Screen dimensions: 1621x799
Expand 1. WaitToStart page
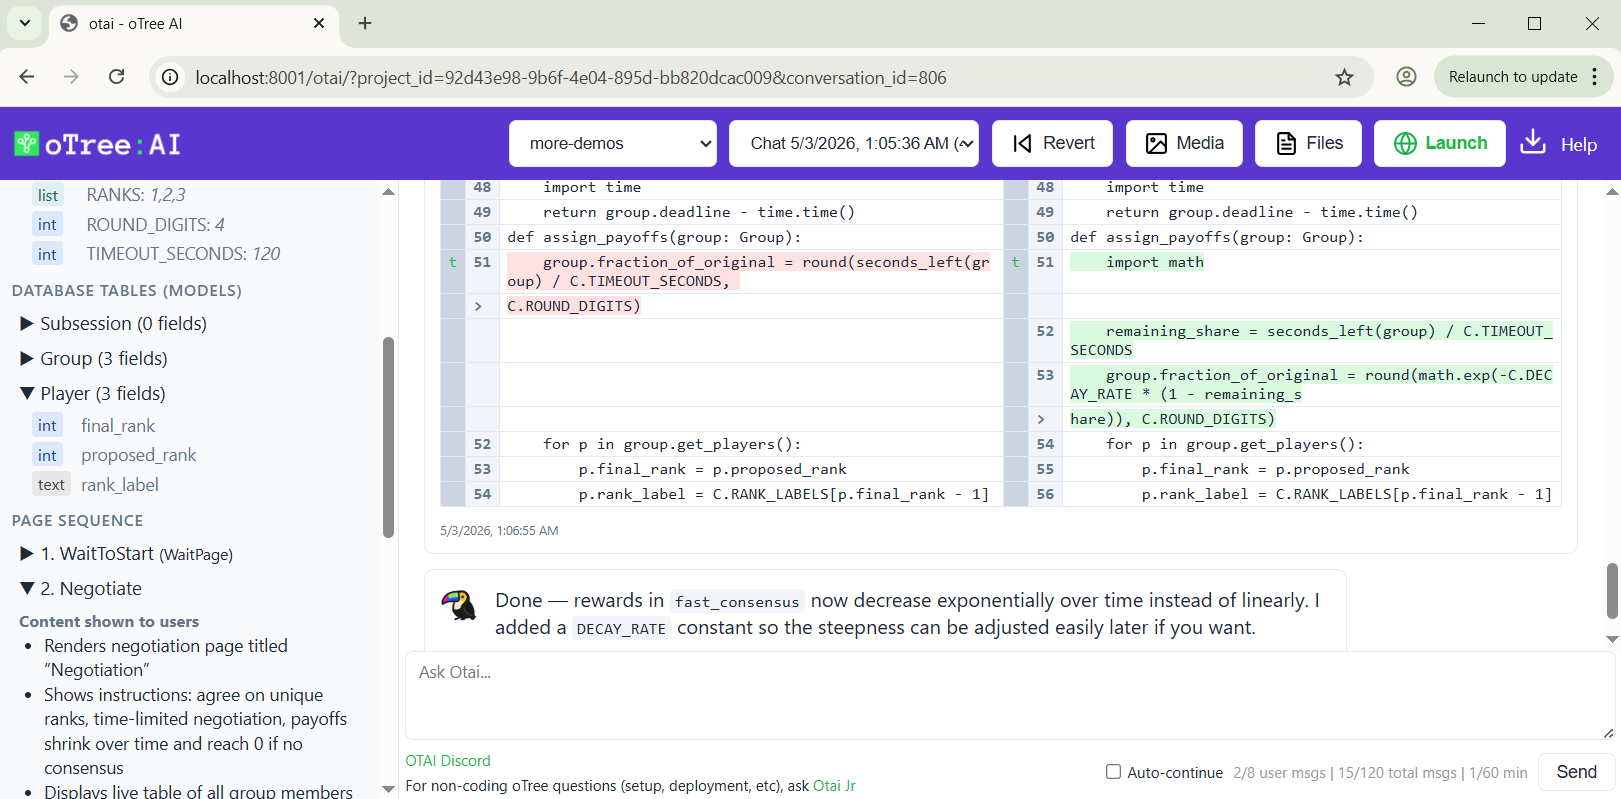[x=126, y=554]
